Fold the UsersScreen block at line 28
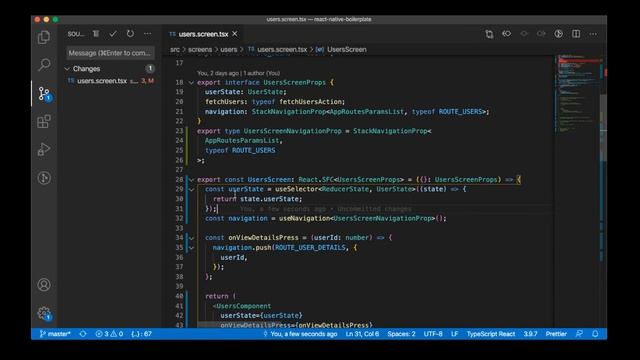The height and width of the screenshot is (360, 640). (x=191, y=180)
